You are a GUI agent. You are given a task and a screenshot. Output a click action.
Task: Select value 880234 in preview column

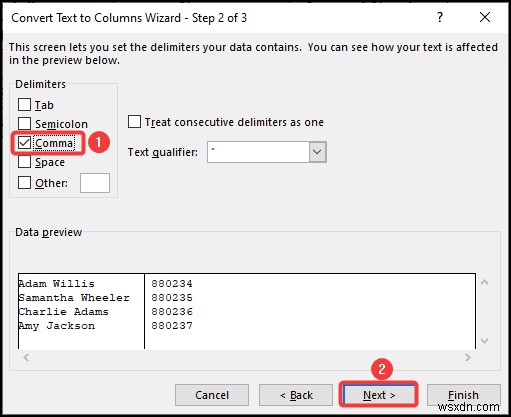pyautogui.click(x=172, y=284)
